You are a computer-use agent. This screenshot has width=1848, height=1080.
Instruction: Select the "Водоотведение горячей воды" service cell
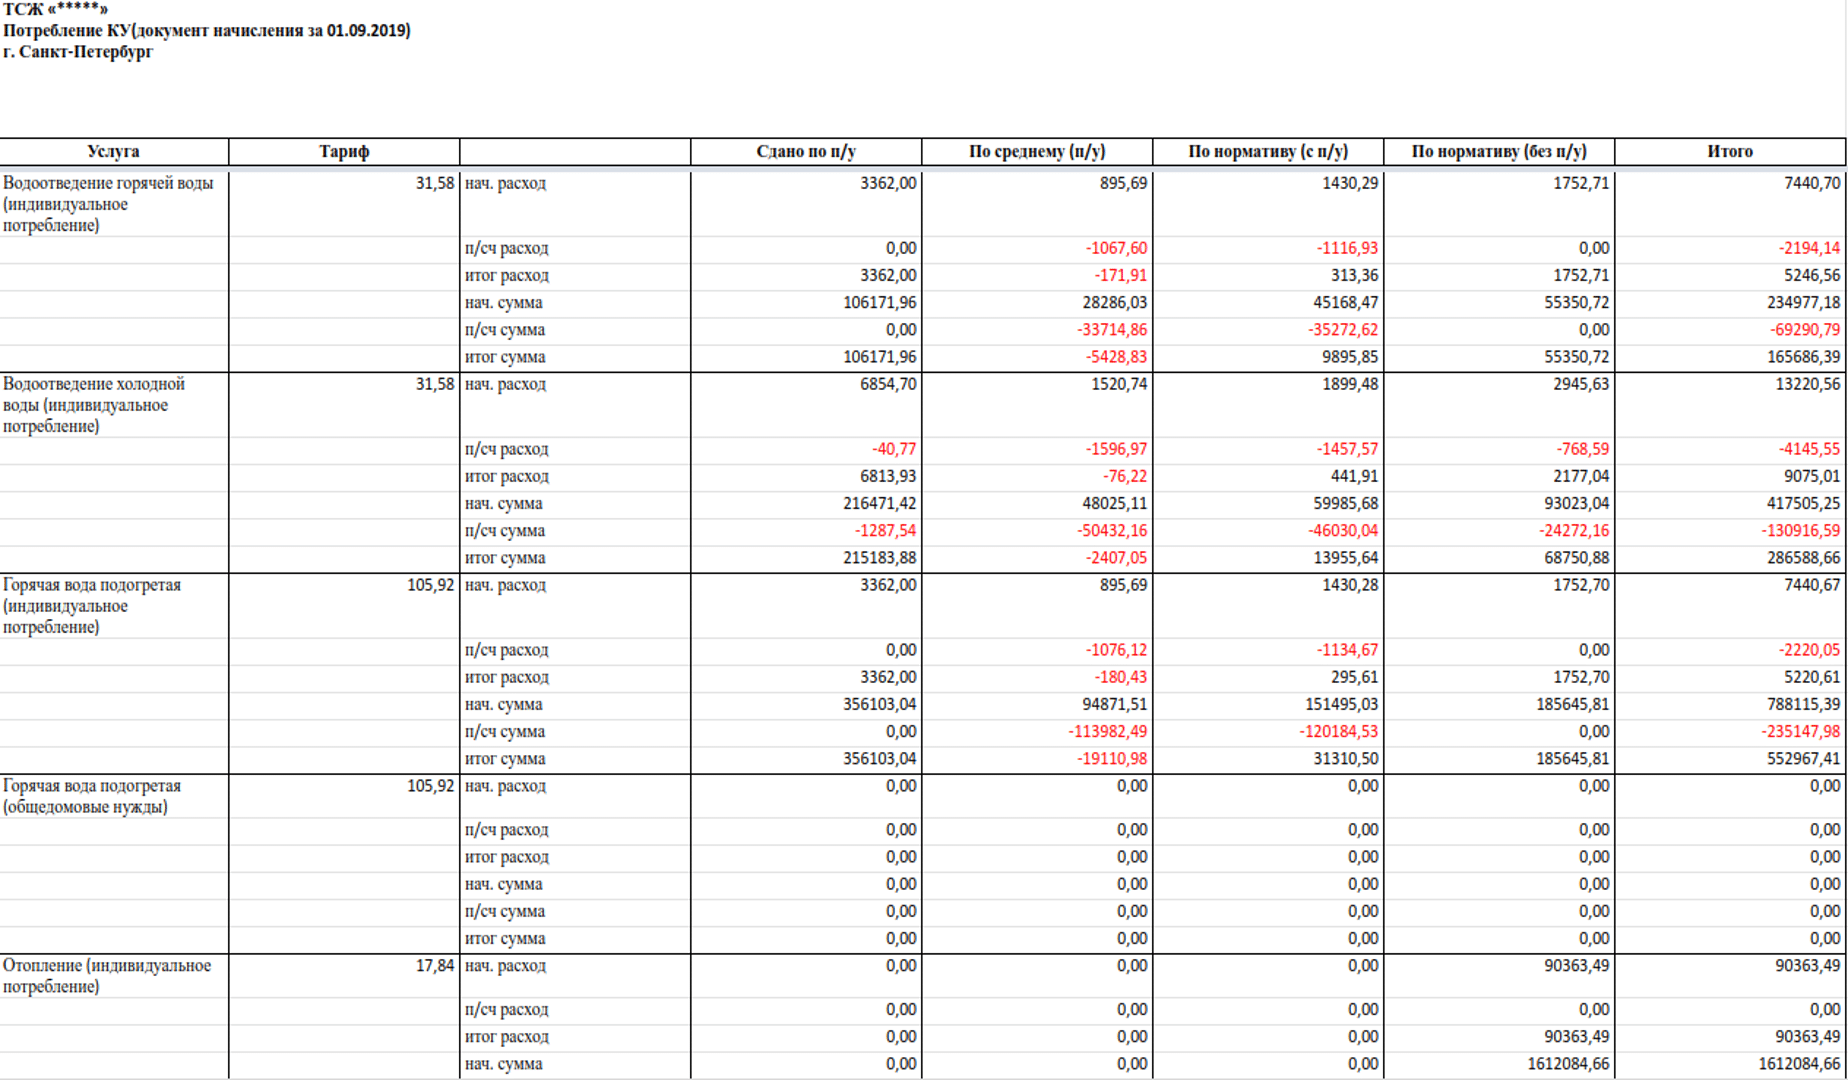(108, 204)
